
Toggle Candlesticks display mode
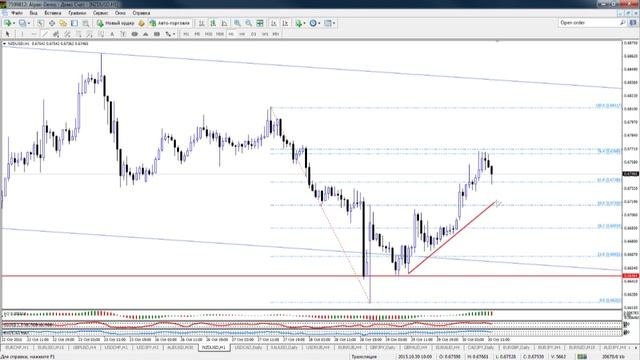[x=213, y=23]
